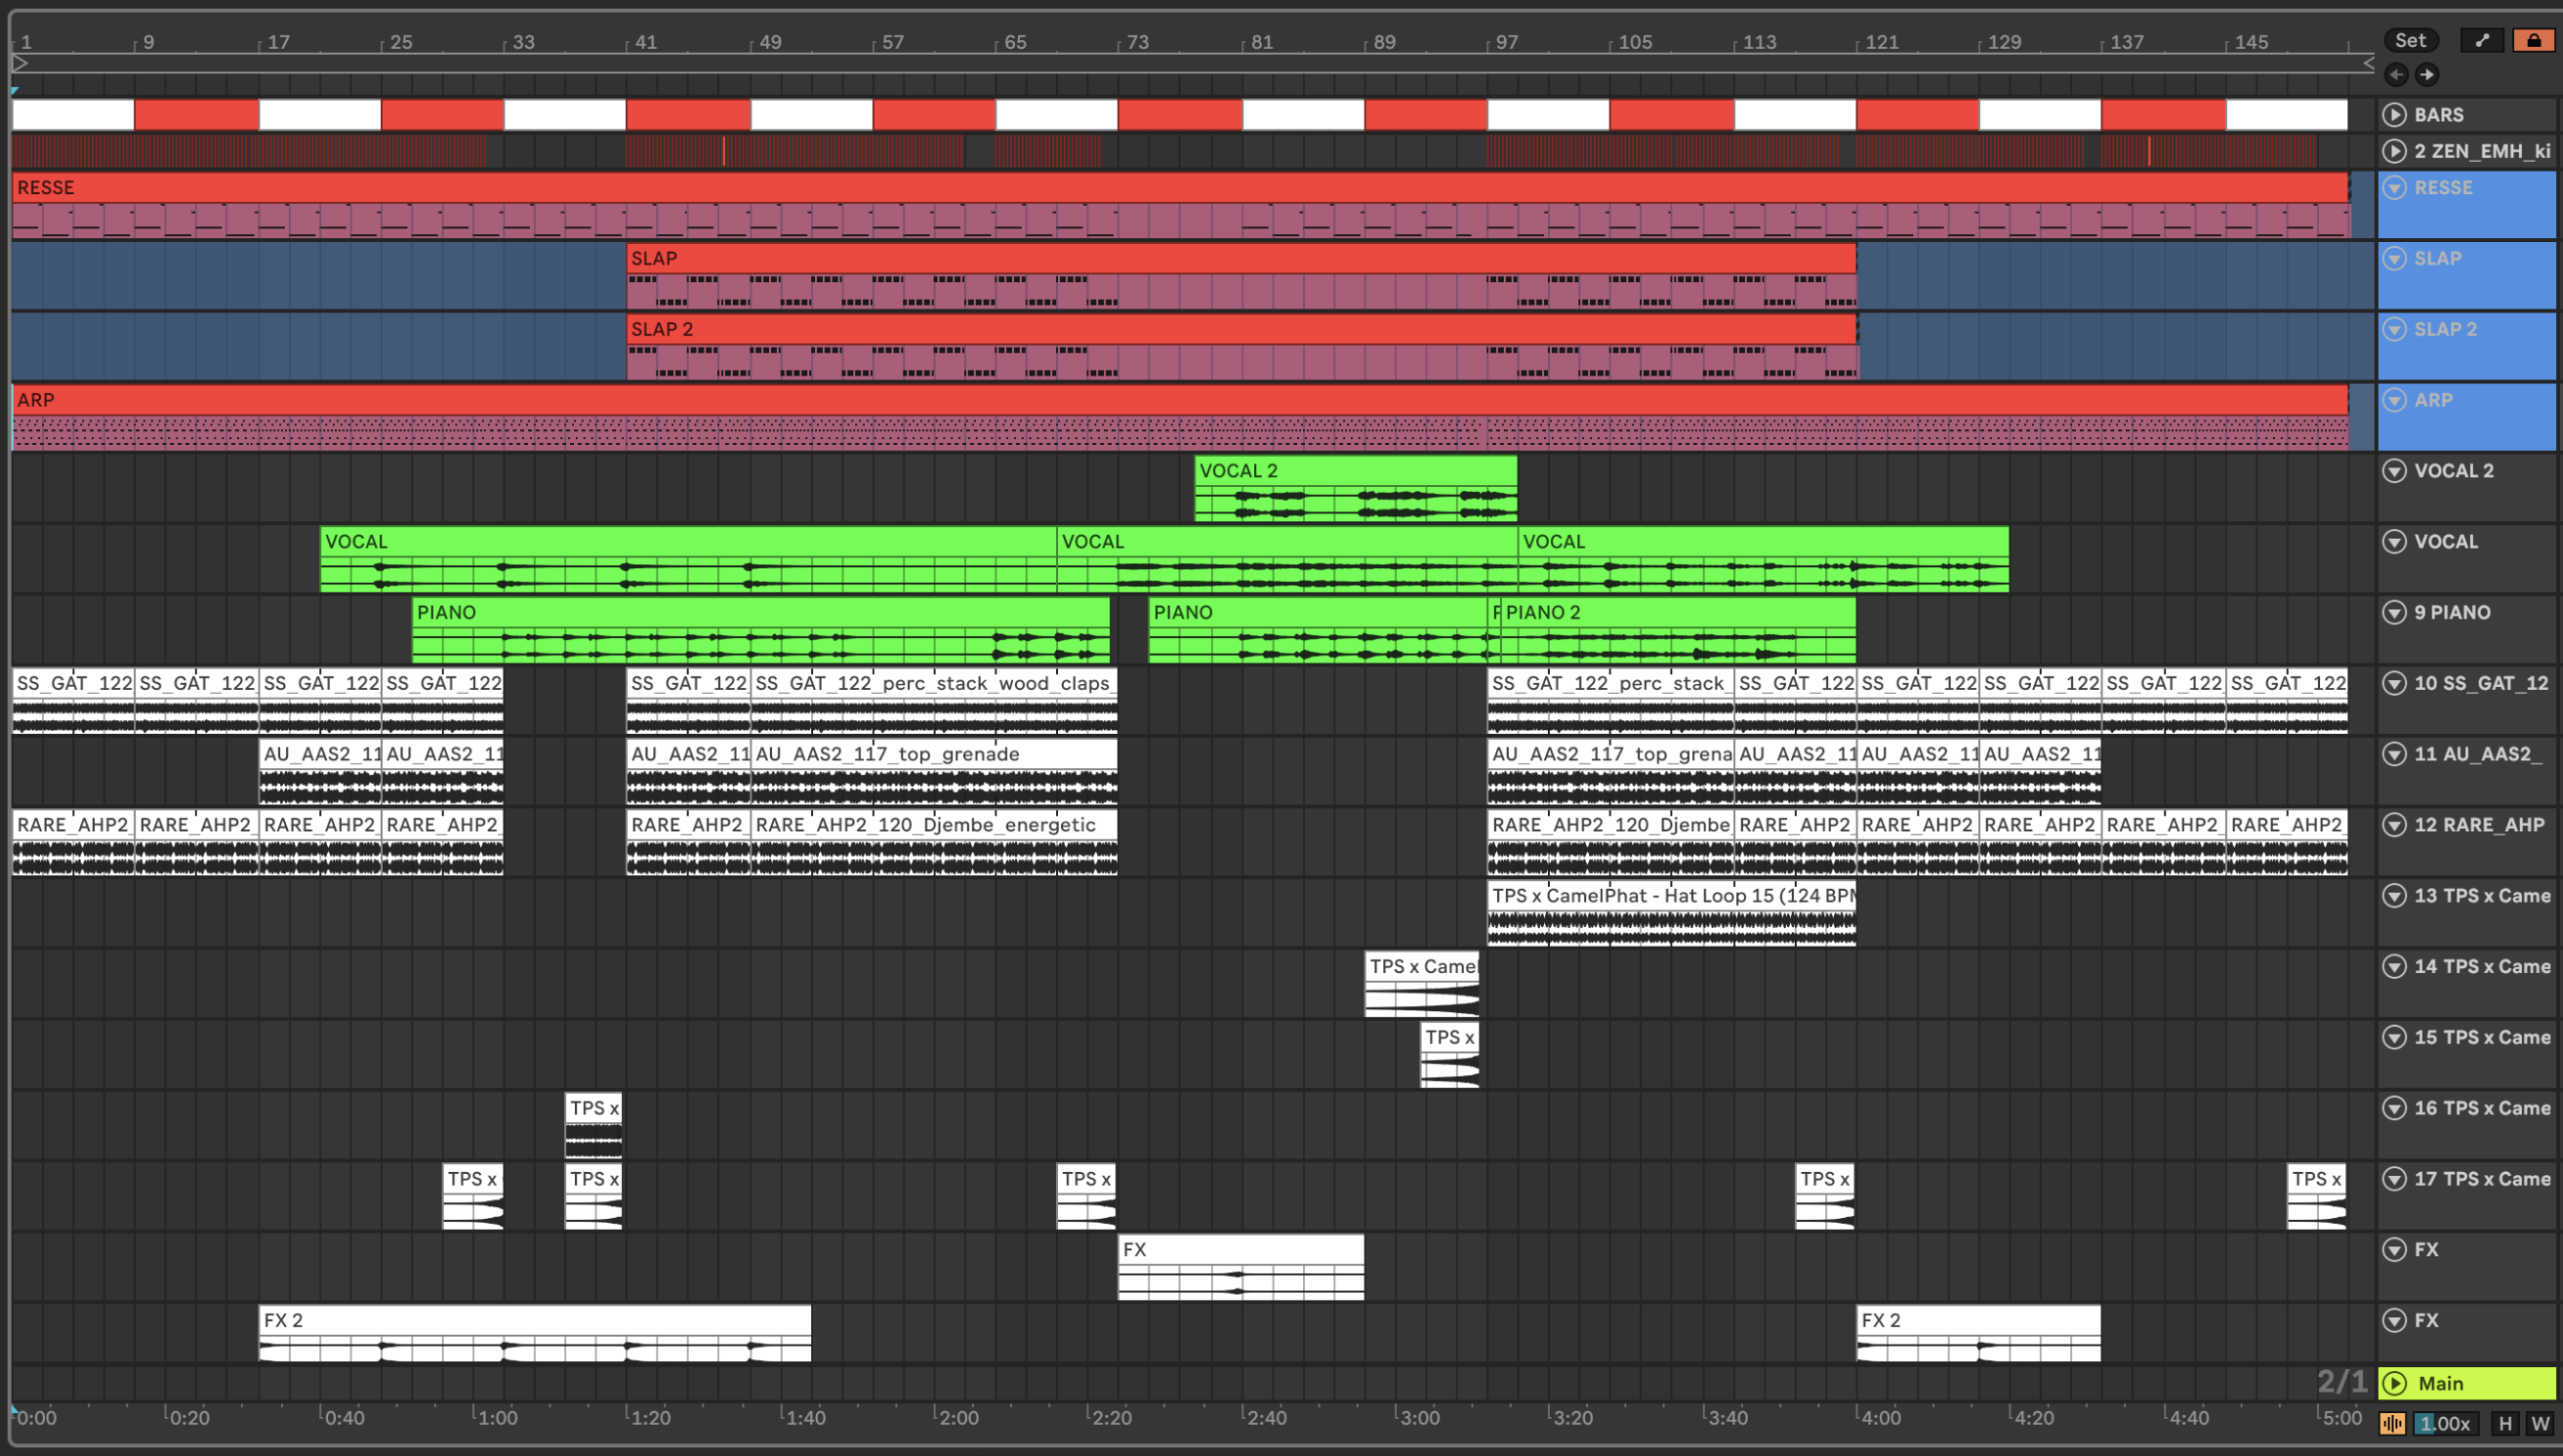Image resolution: width=2563 pixels, height=1456 pixels.
Task: Click the Set locator button
Action: click(2410, 40)
